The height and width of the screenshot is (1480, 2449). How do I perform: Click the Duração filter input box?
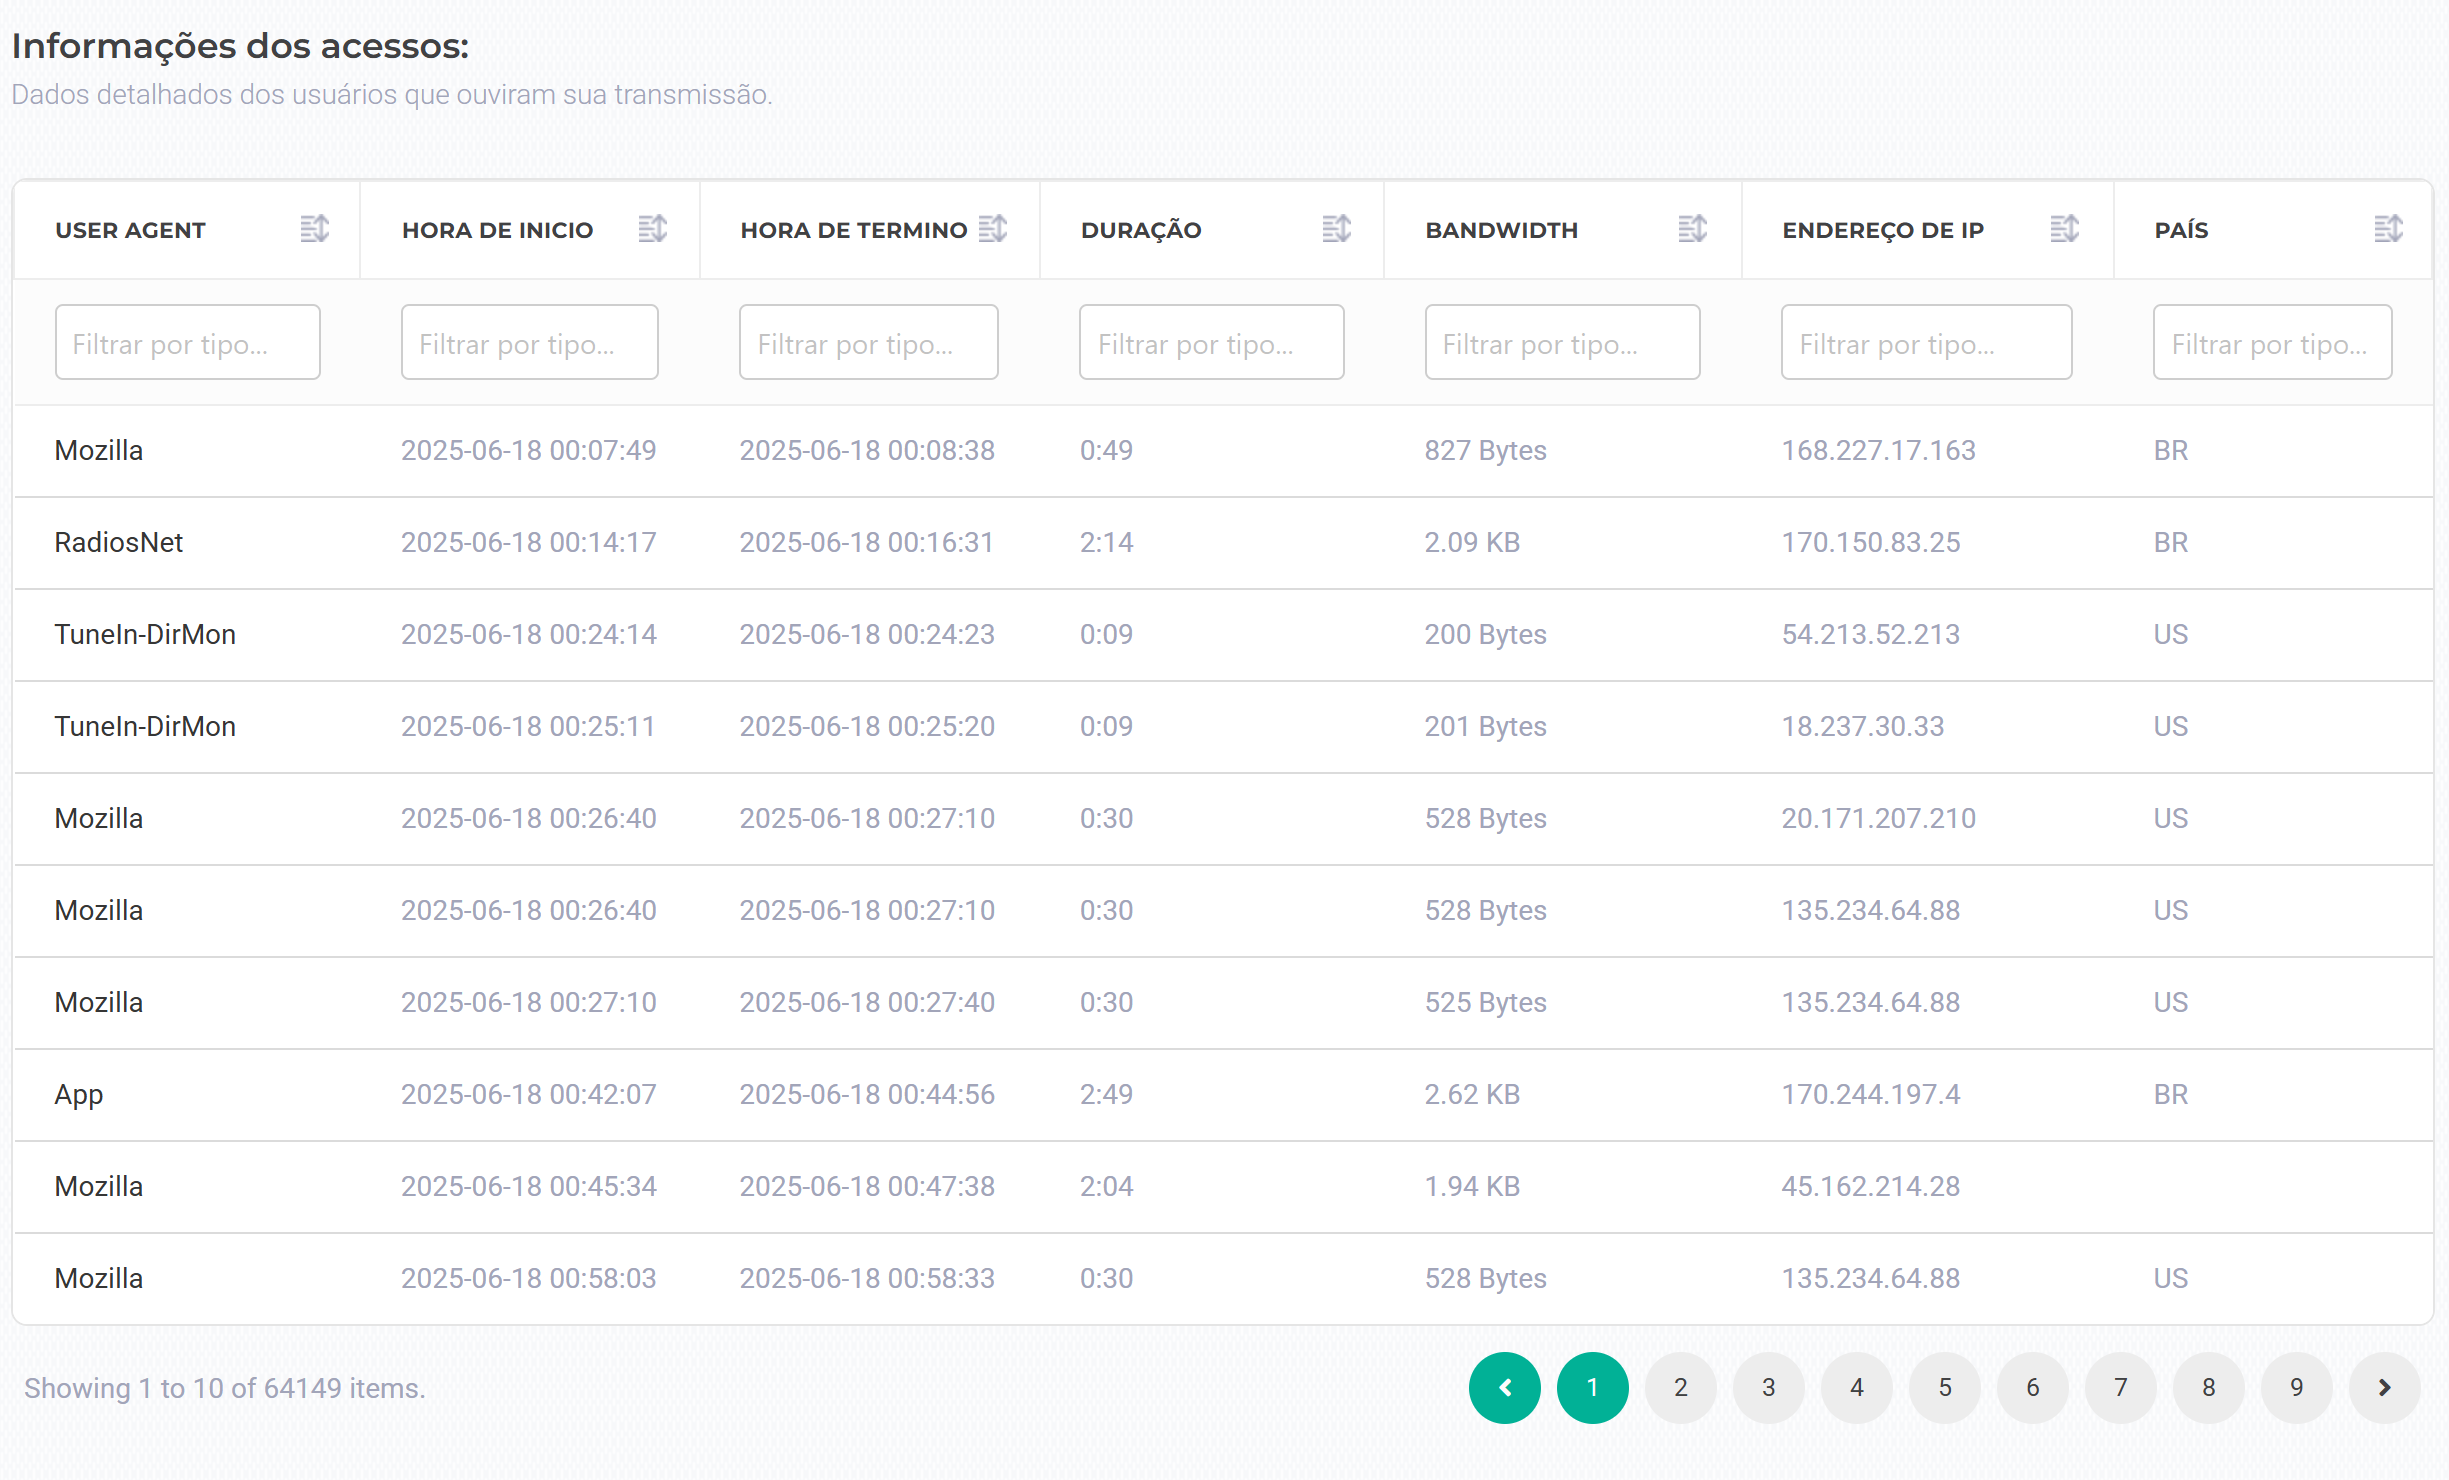pos(1211,343)
